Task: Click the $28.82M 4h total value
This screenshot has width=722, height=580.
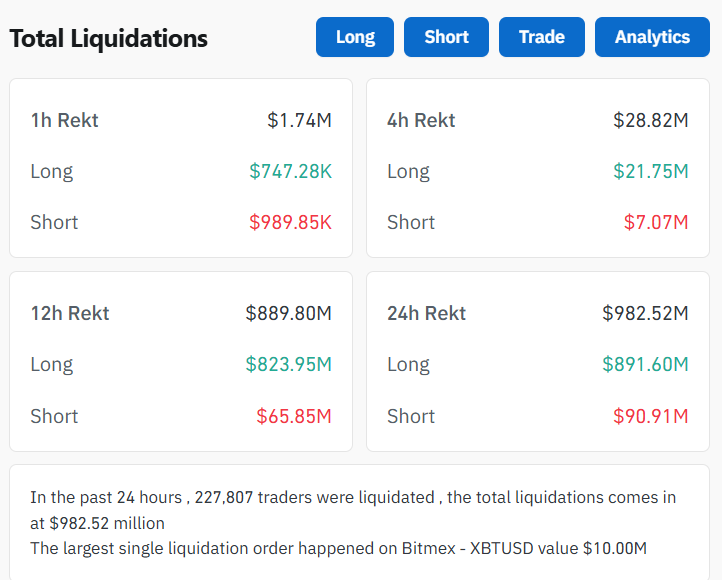Action: click(651, 120)
